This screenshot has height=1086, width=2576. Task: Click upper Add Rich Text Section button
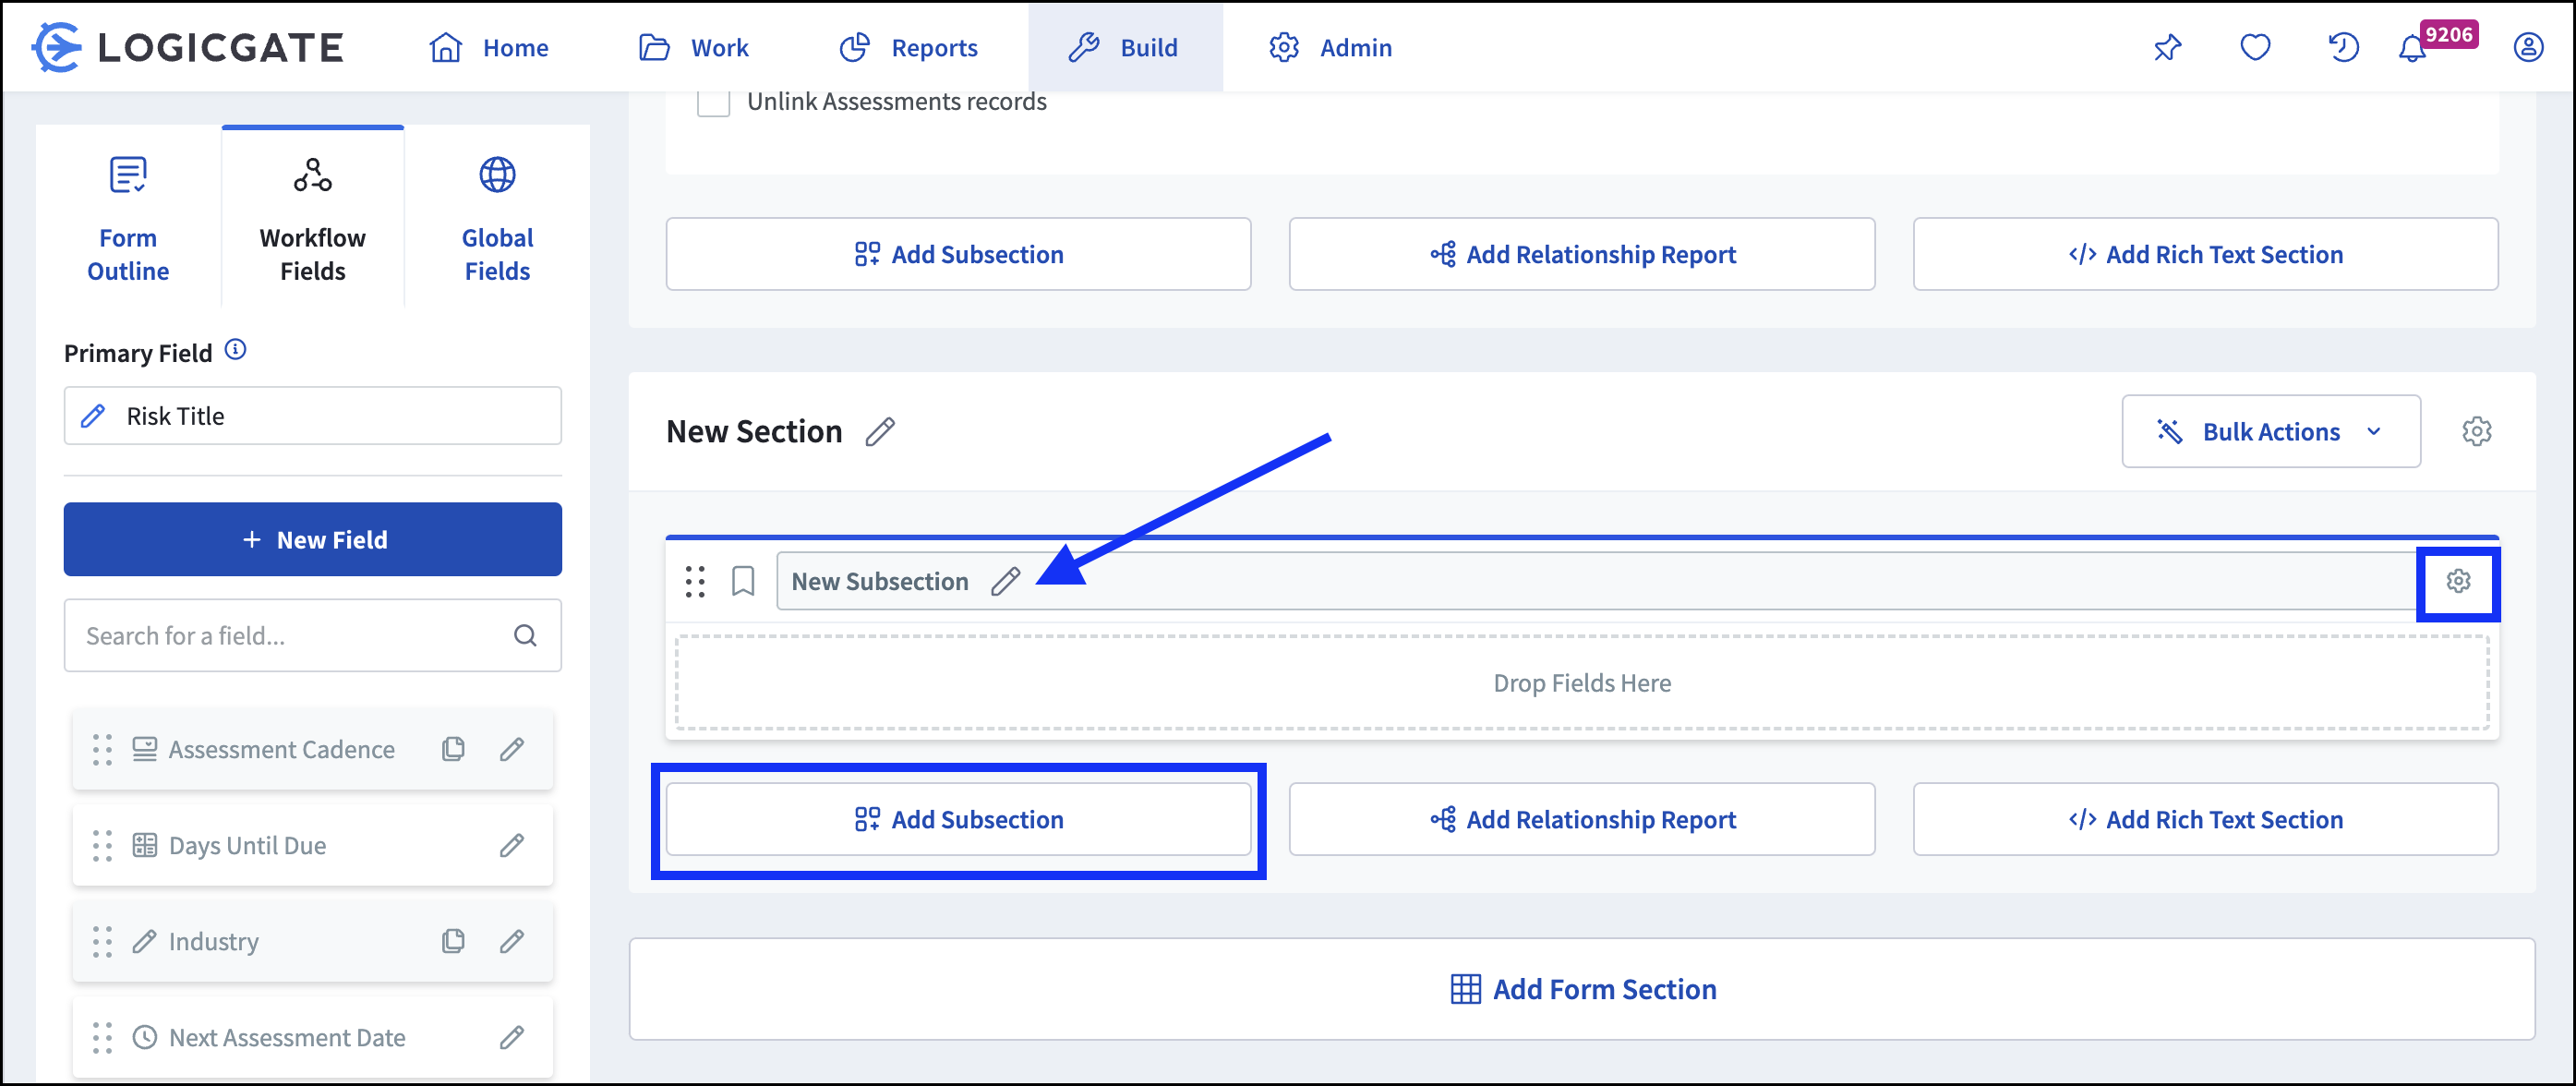[2205, 254]
